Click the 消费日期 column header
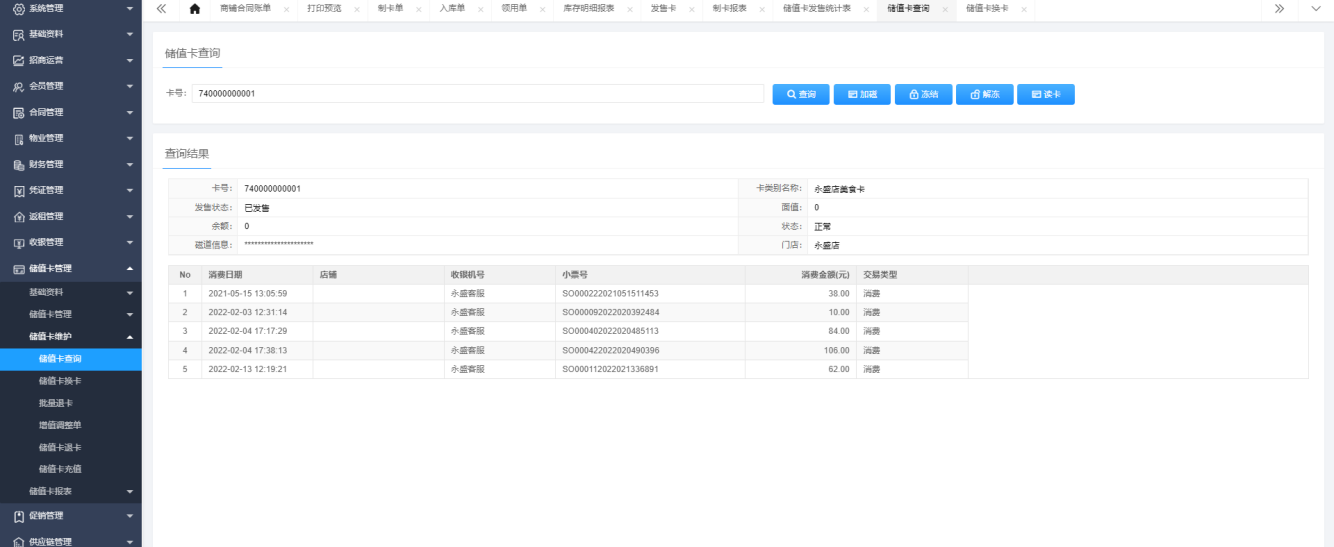Image resolution: width=1334 pixels, height=547 pixels. 257,274
